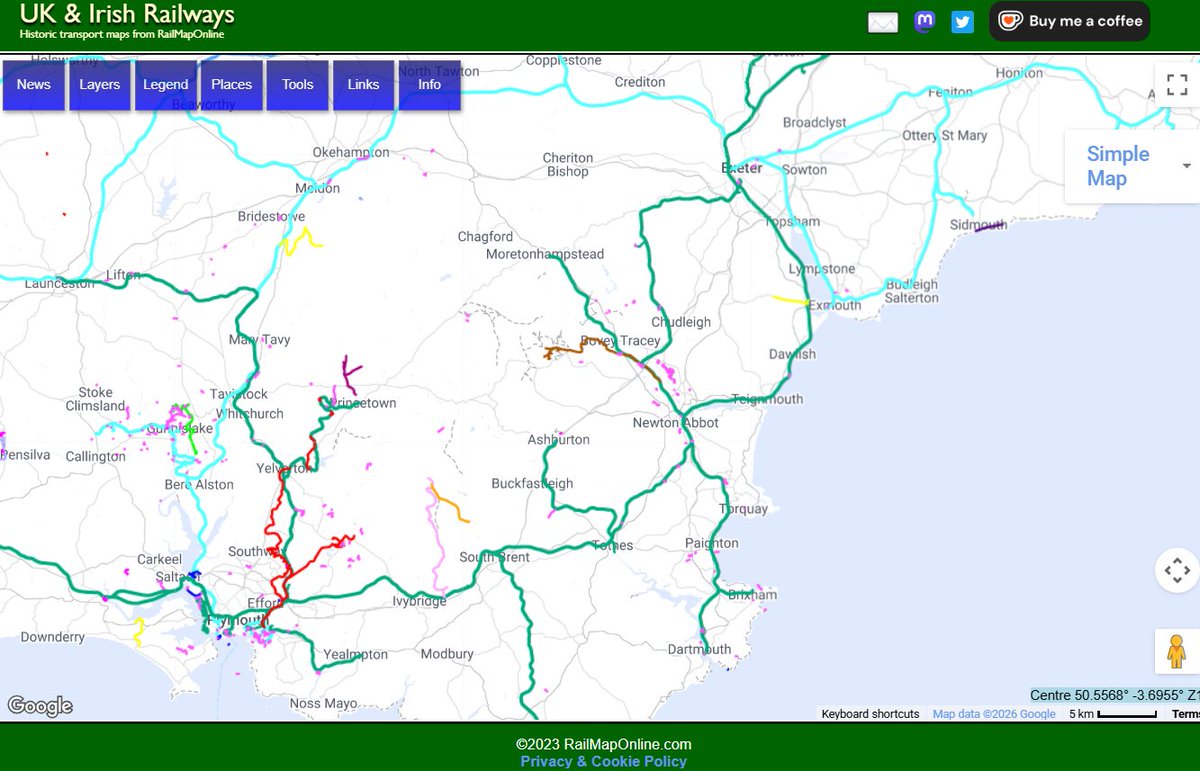Click the Tavistock map label
The width and height of the screenshot is (1200, 771).
pyautogui.click(x=240, y=394)
